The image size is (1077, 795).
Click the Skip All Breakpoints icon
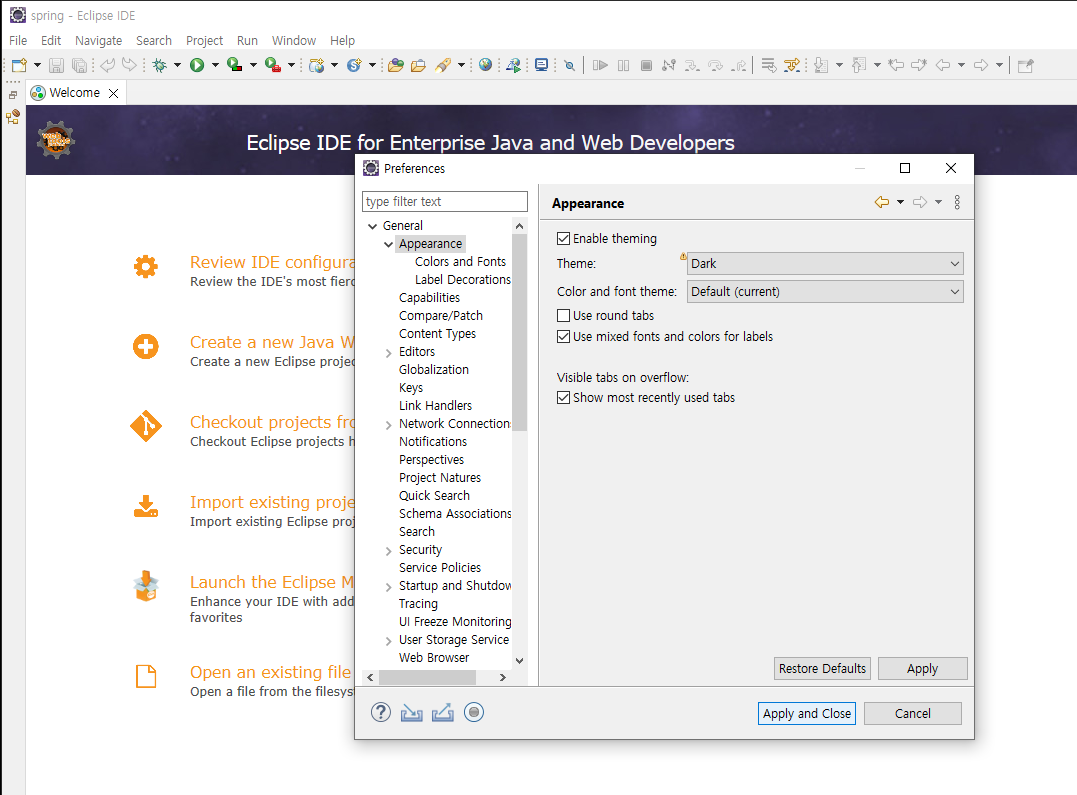[569, 65]
